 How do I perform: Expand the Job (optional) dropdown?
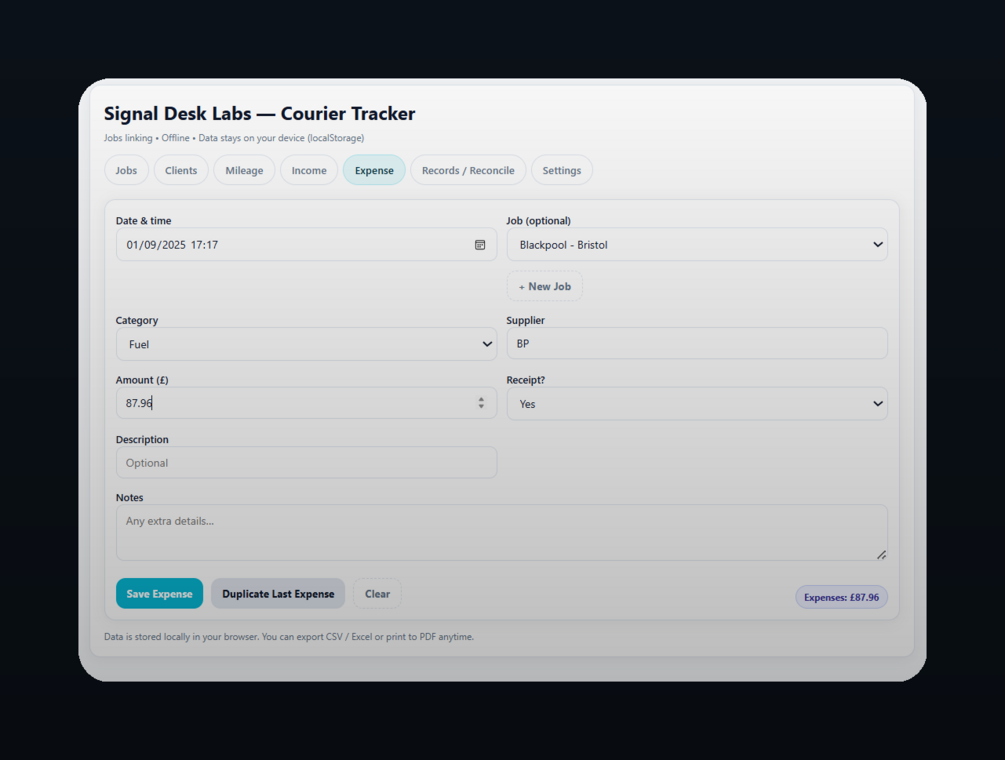click(697, 245)
